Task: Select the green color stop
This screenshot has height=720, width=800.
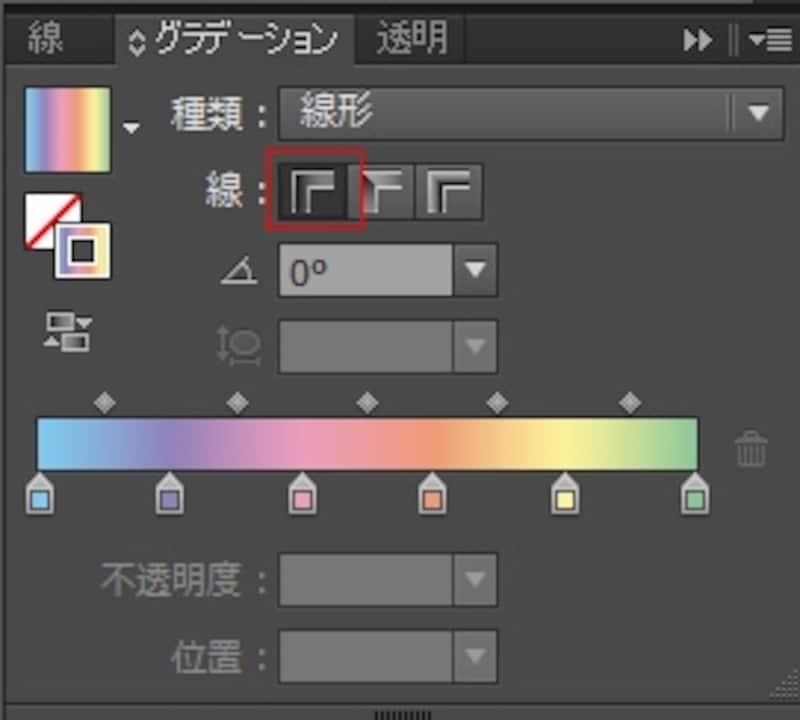Action: pos(695,494)
